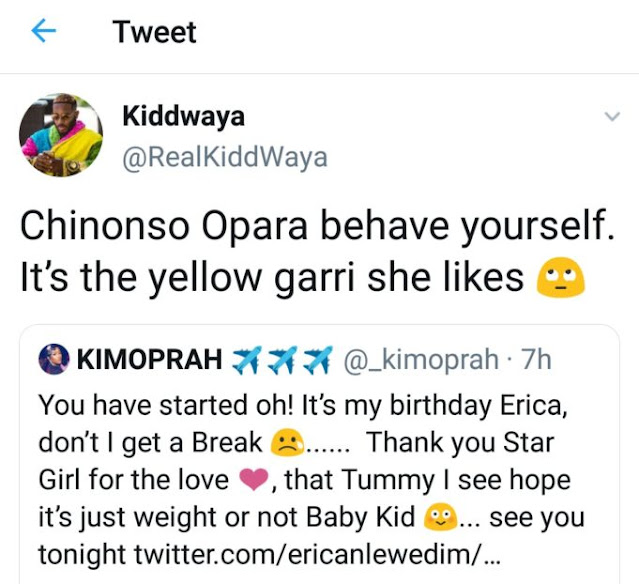Image resolution: width=639 pixels, height=584 pixels.
Task: Open the KIMOPRAH display name
Action: 150,359
